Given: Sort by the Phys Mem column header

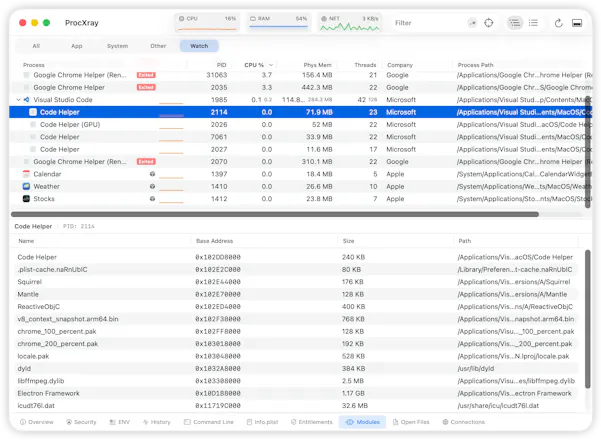Looking at the screenshot, I should coord(317,65).
